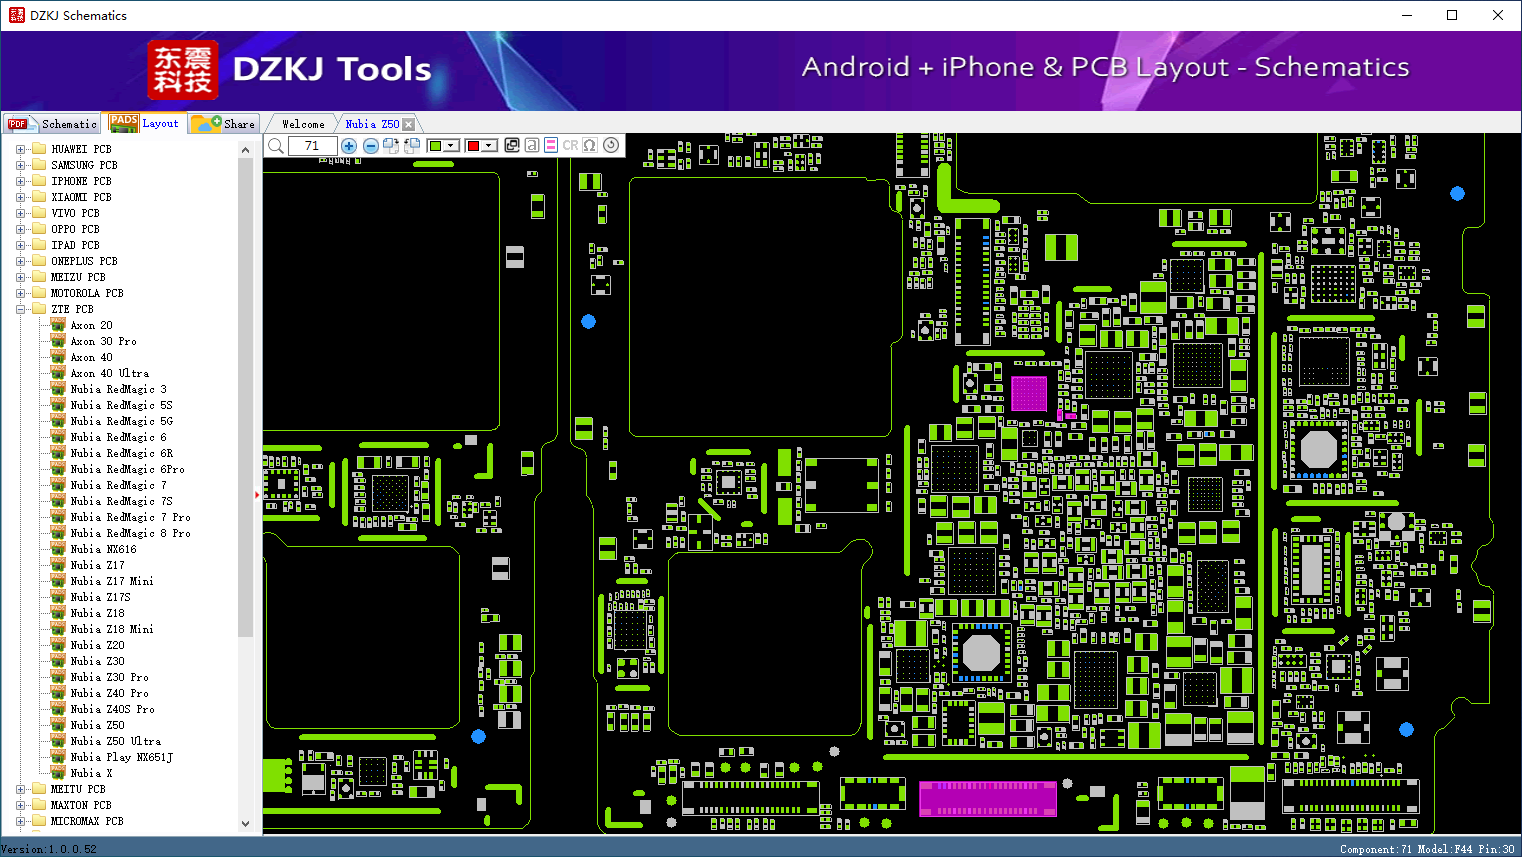
Task: Open the red color dropdown arrow
Action: 489,146
